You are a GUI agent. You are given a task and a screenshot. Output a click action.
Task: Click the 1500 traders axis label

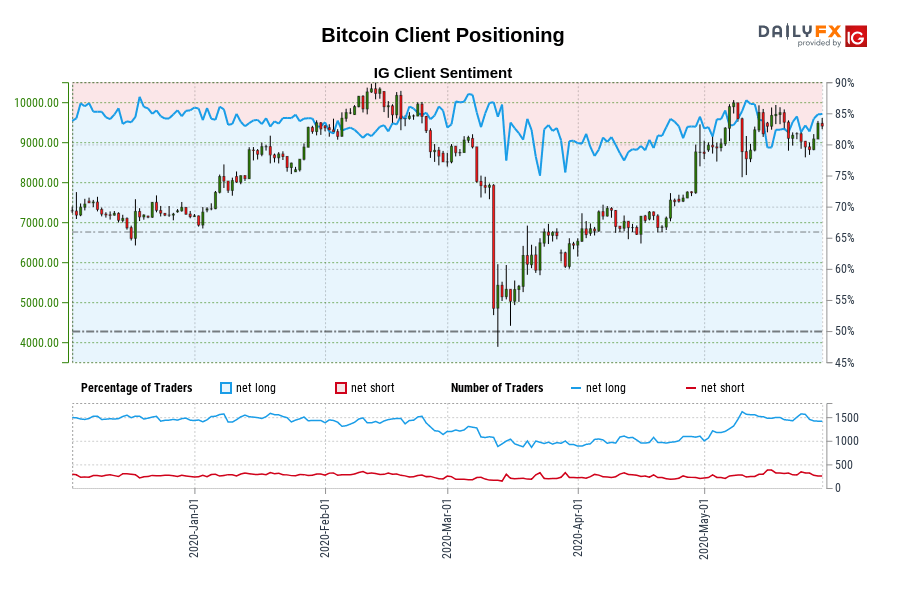pos(847,418)
